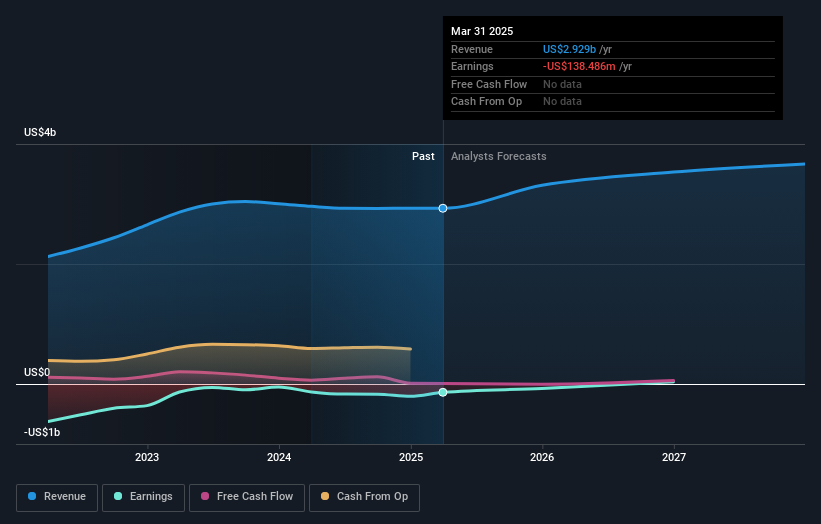
Task: Click the 2026 axis label
Action: click(x=542, y=457)
